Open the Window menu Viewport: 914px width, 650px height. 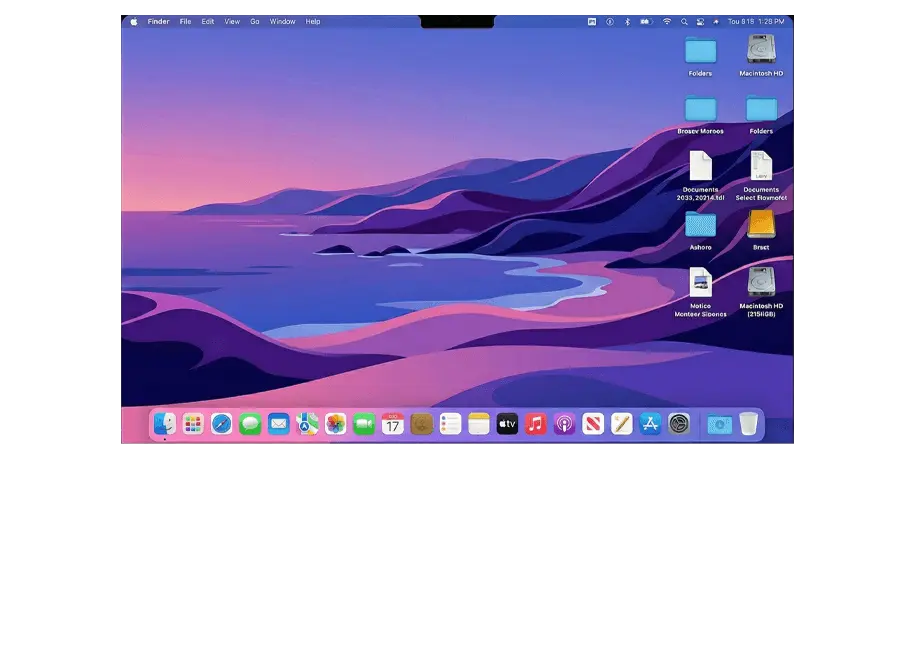pyautogui.click(x=282, y=21)
